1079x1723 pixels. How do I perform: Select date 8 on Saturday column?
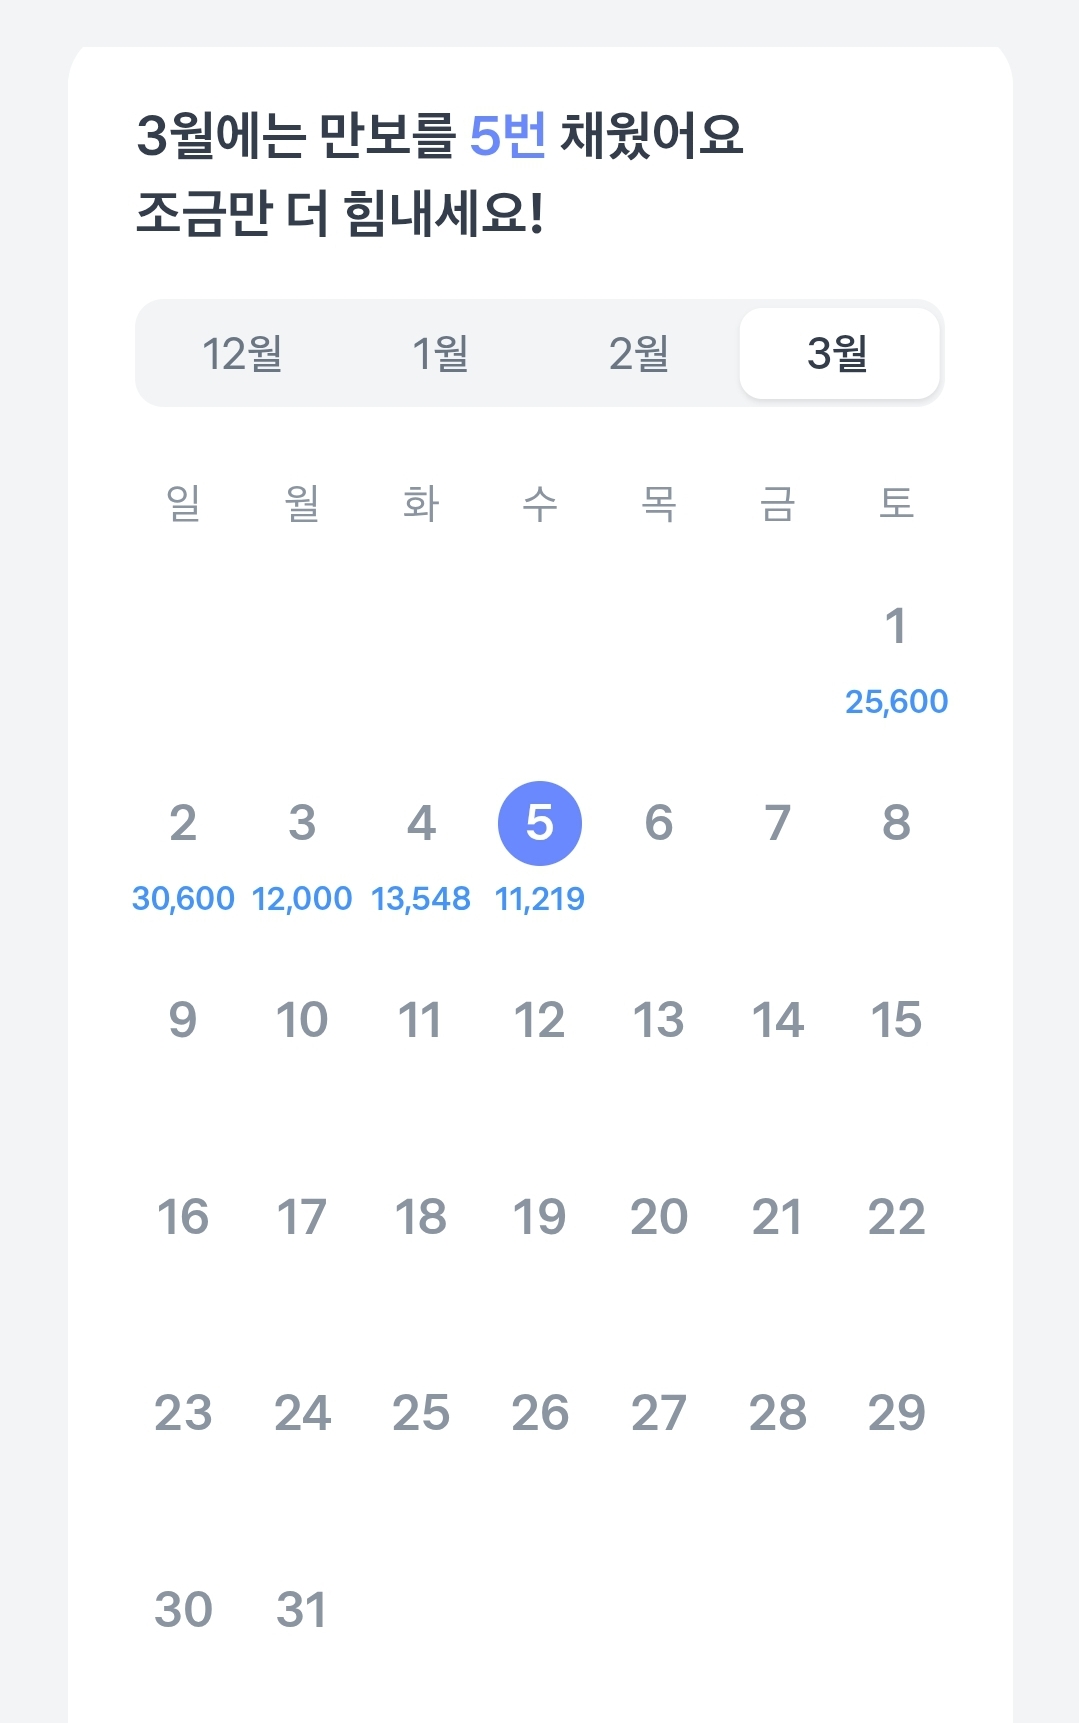click(896, 823)
